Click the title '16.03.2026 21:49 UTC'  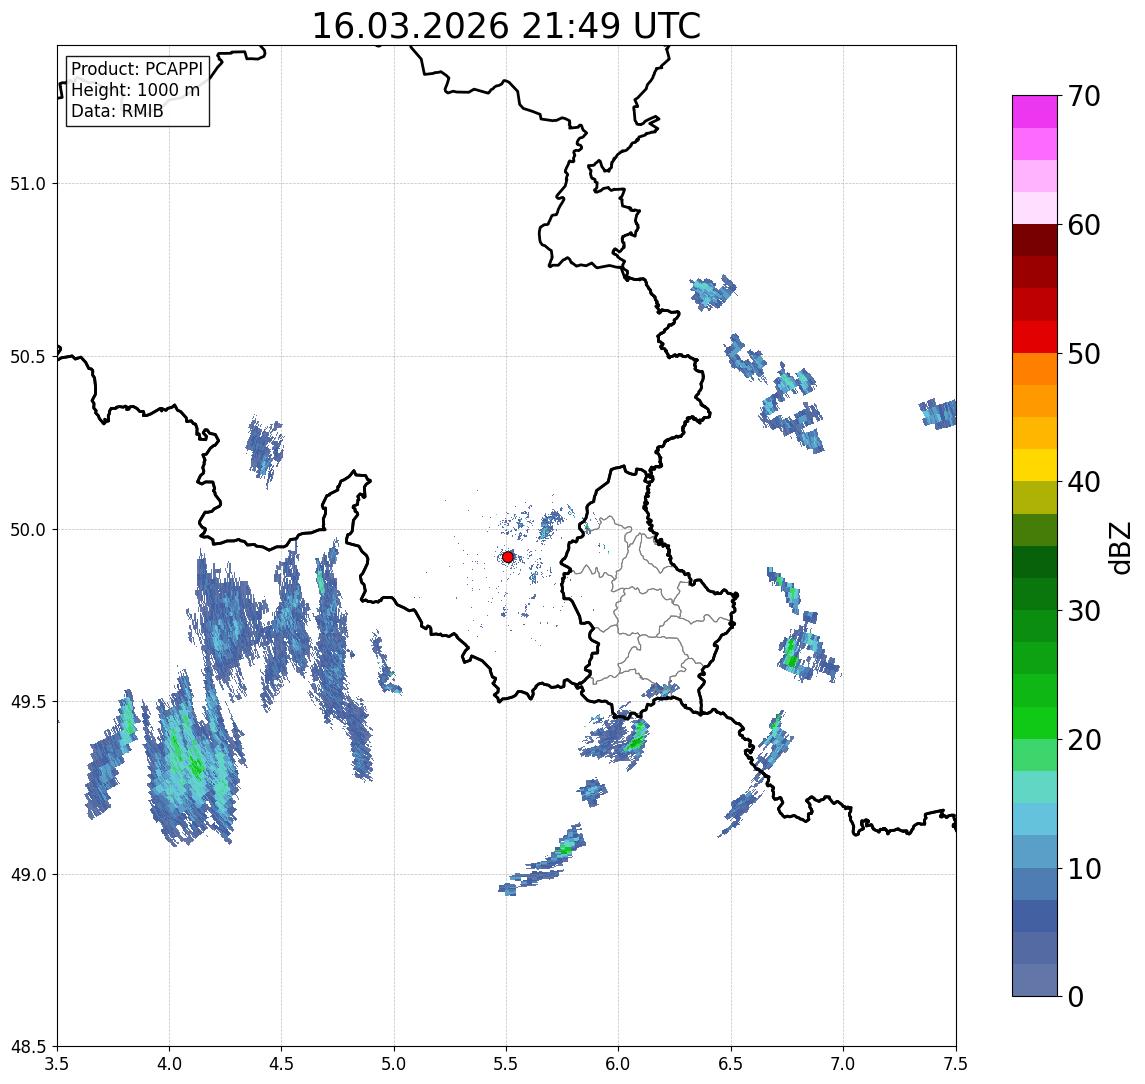tap(506, 26)
